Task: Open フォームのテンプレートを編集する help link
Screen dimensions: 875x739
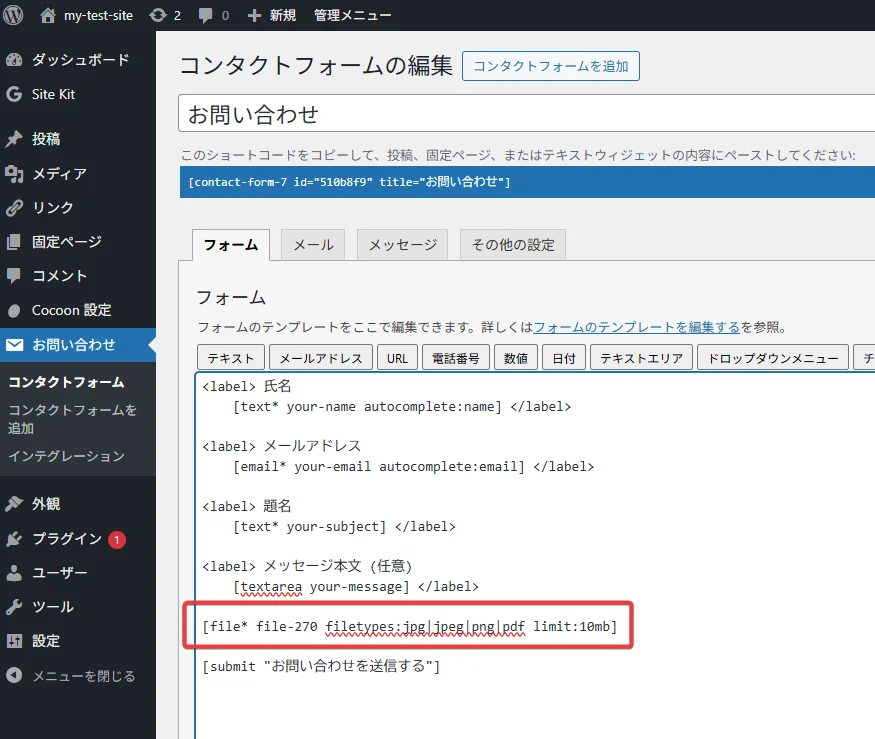Action: click(637, 328)
